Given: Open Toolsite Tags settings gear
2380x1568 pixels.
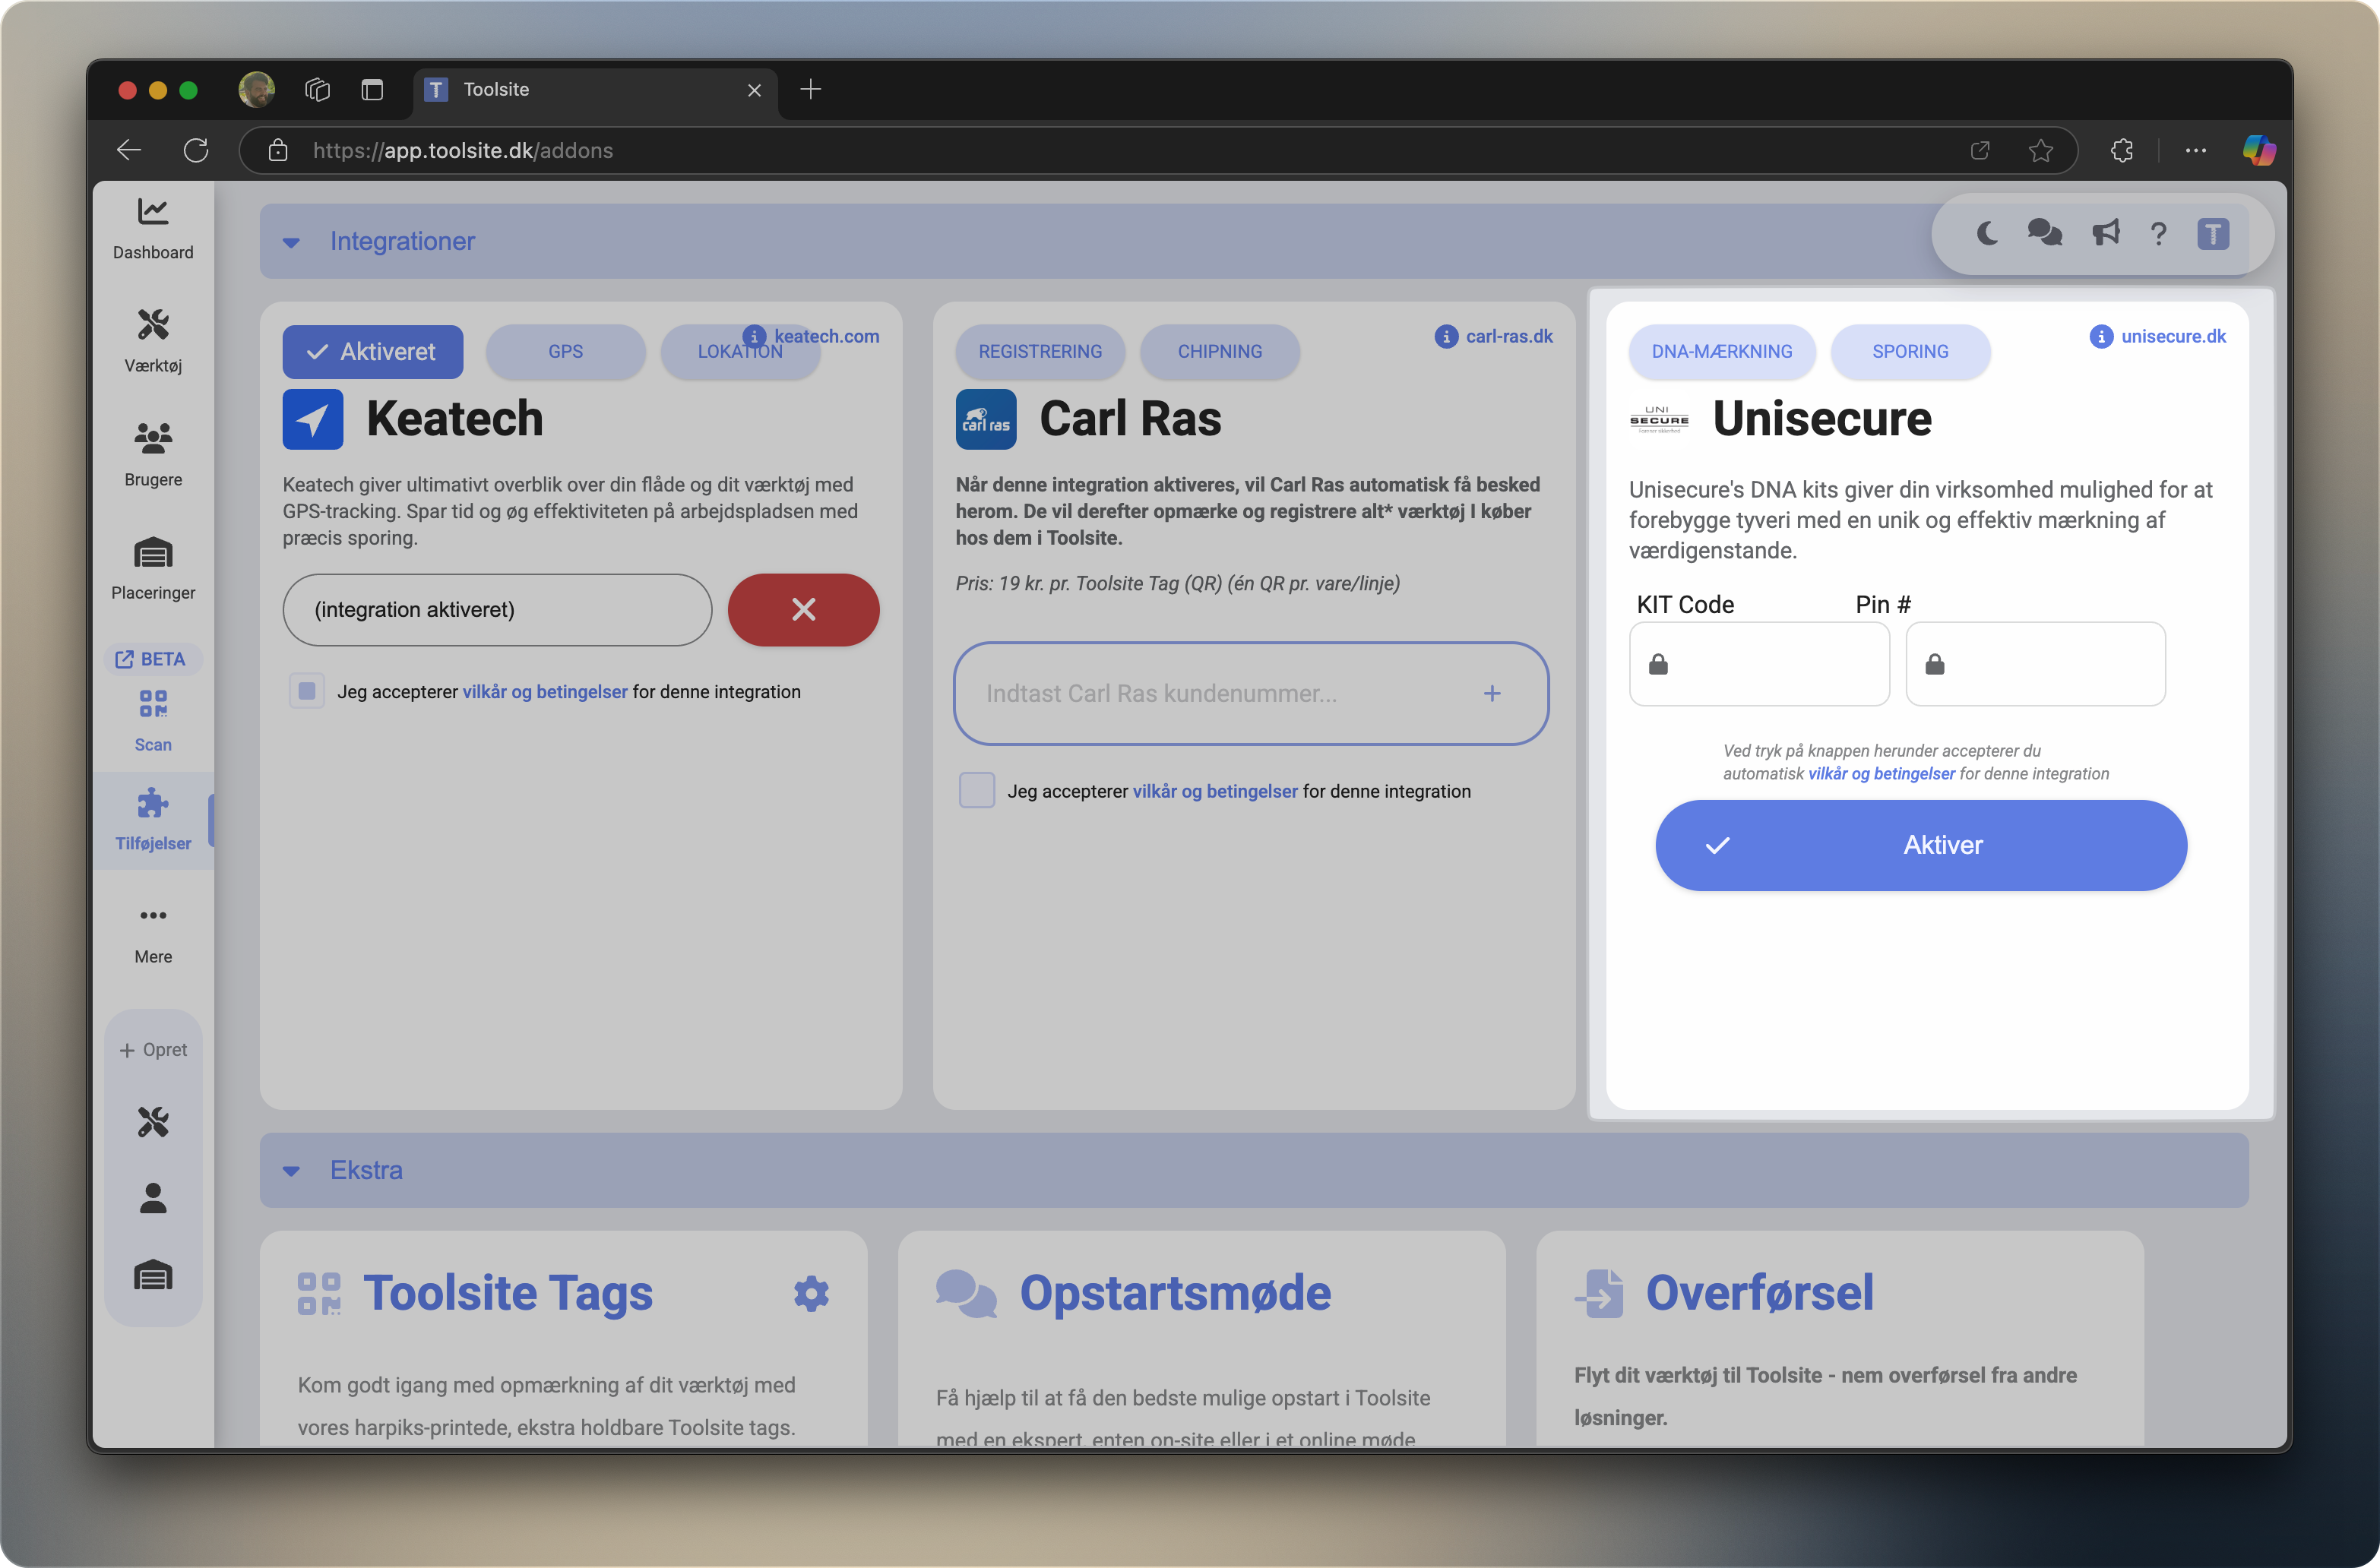Looking at the screenshot, I should click(811, 1293).
